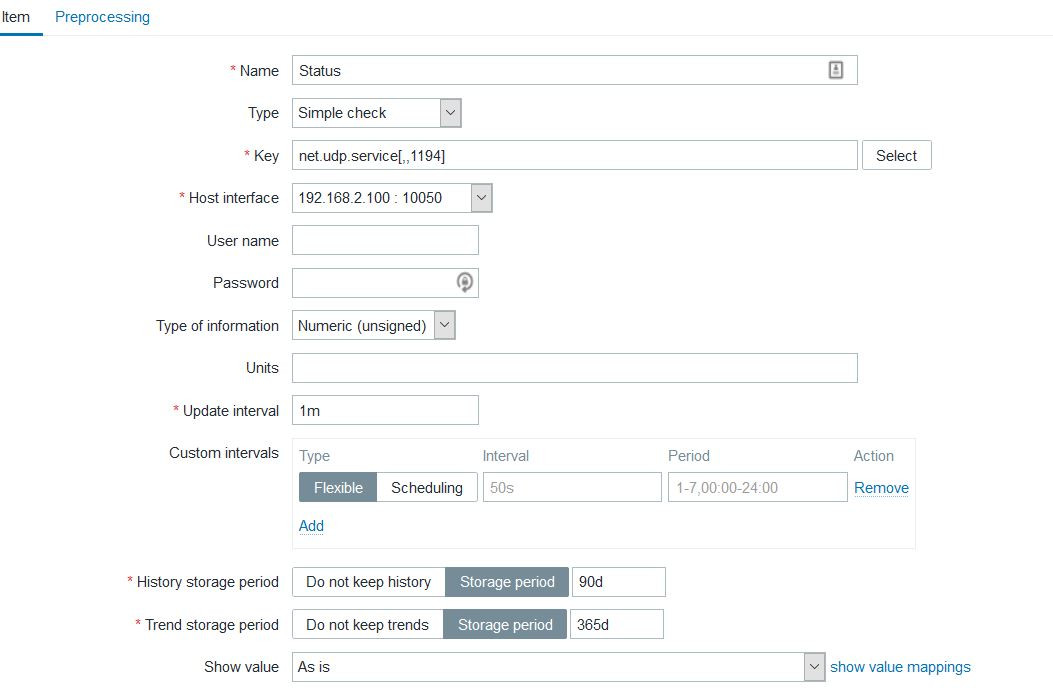Remove the custom interval row

(x=881, y=488)
